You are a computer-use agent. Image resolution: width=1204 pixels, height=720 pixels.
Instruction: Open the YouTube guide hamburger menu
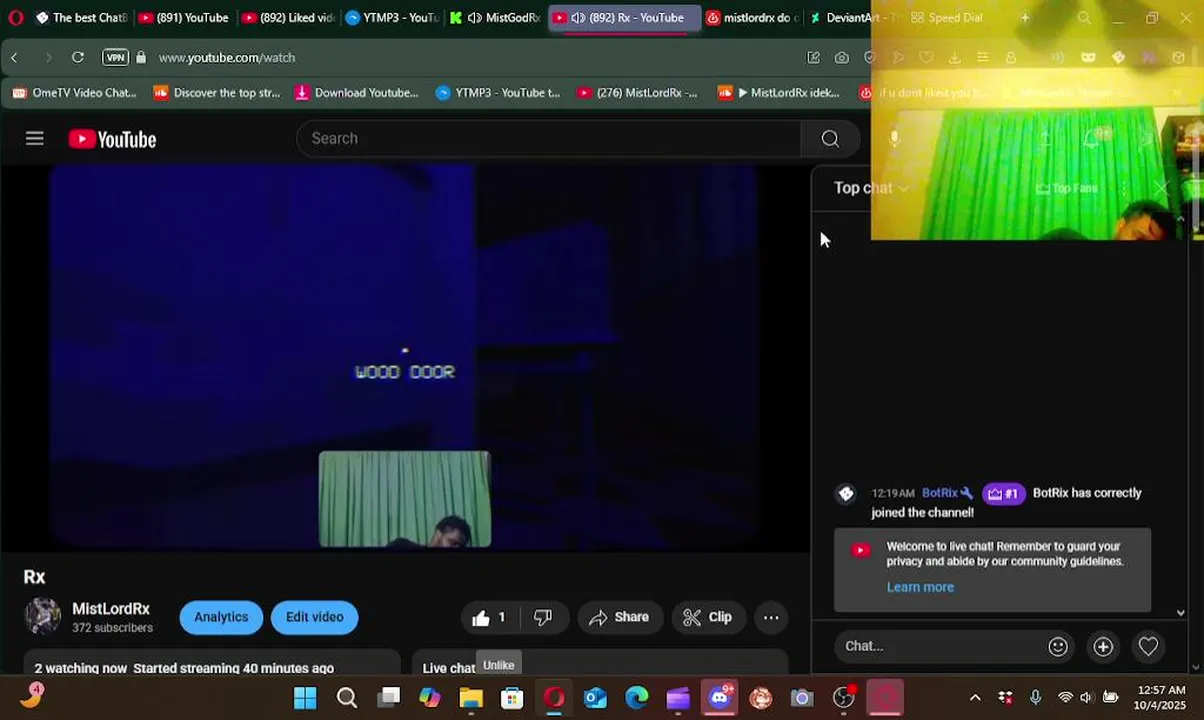[35, 139]
